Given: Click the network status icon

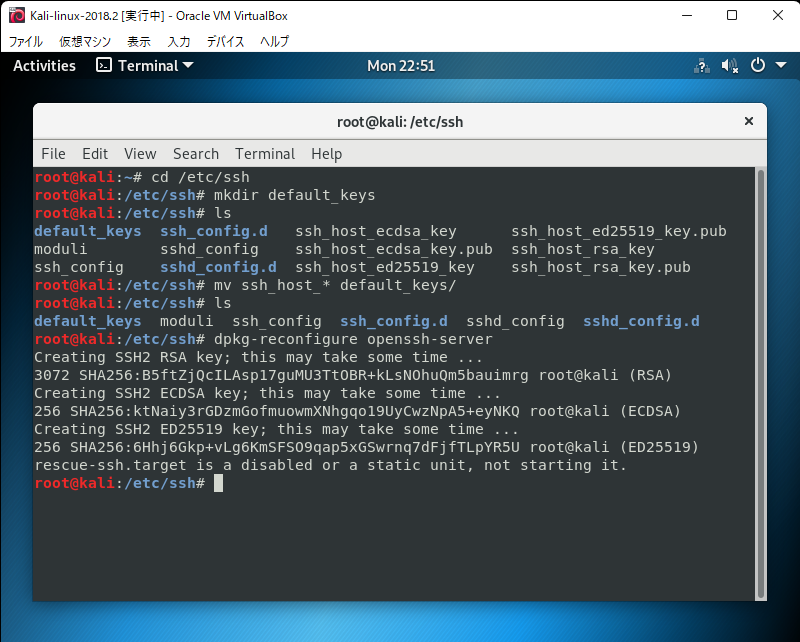Looking at the screenshot, I should coord(702,66).
